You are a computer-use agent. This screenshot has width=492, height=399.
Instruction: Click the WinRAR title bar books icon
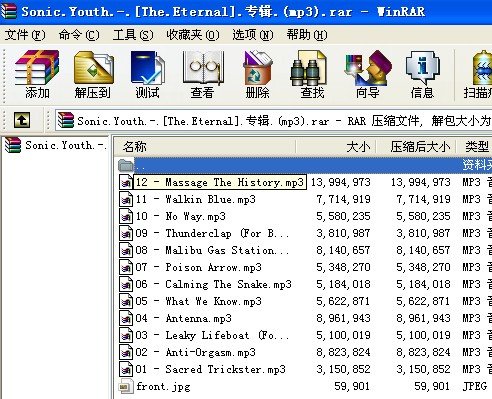[x=8, y=11]
